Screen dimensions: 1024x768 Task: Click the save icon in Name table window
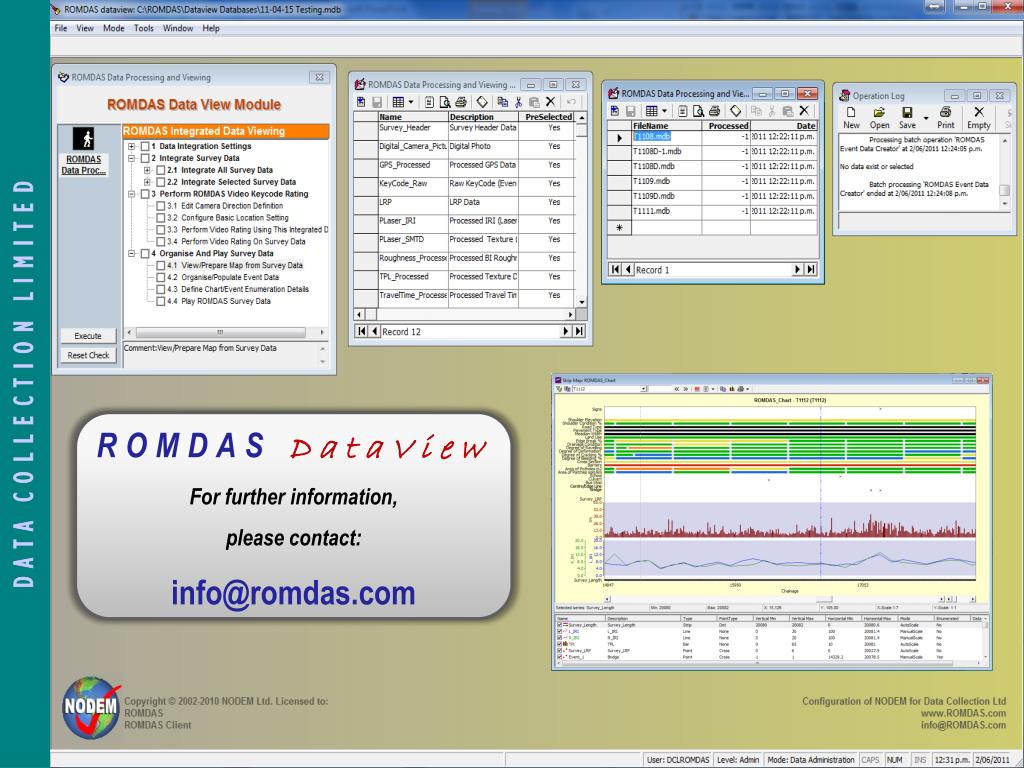(x=377, y=102)
